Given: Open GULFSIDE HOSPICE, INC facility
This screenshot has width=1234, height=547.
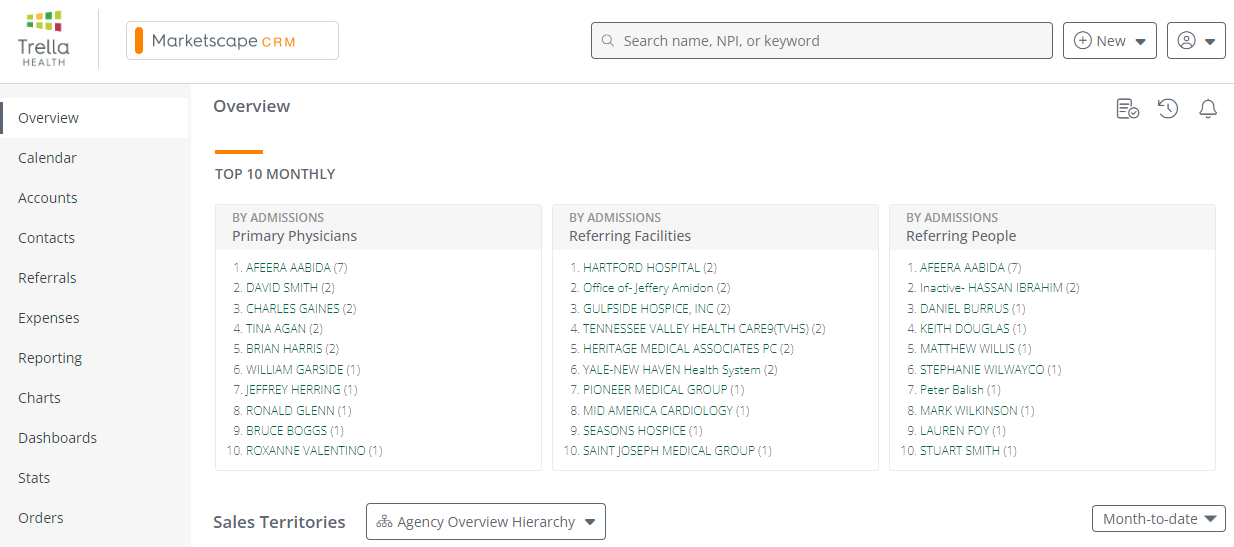Looking at the screenshot, I should [x=648, y=309].
